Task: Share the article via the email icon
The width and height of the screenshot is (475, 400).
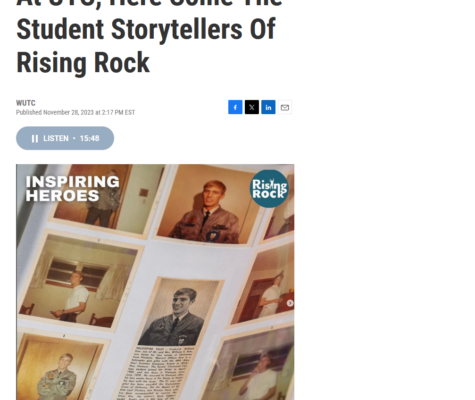Action: click(285, 107)
